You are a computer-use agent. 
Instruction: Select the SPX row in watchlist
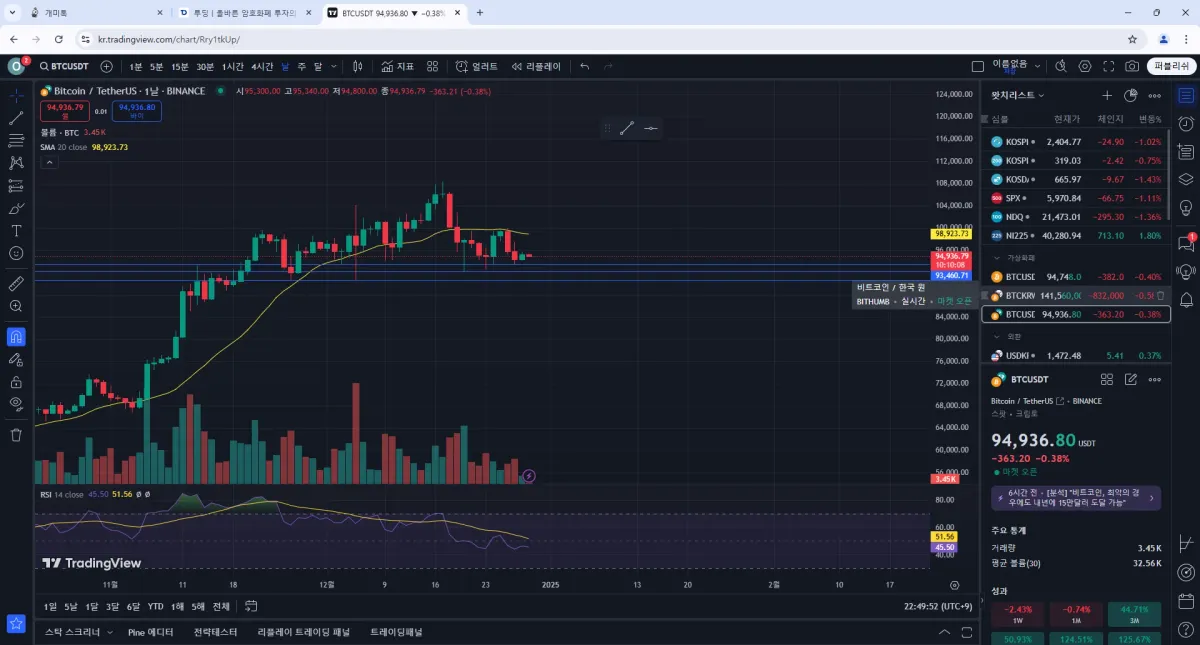tap(1076, 198)
